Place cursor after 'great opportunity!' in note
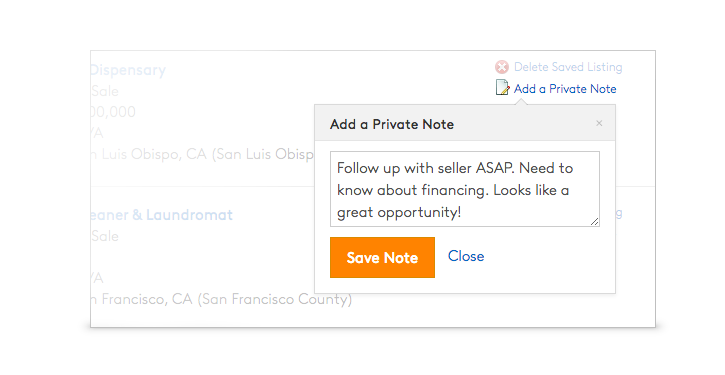The image size is (725, 375). click(x=461, y=212)
